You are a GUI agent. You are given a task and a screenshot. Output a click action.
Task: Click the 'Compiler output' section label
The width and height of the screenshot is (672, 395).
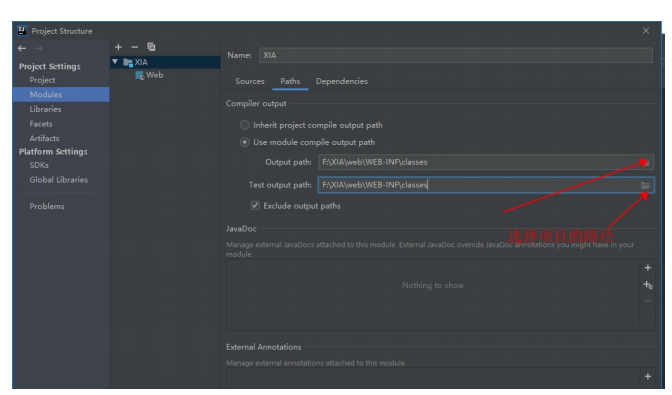point(256,104)
